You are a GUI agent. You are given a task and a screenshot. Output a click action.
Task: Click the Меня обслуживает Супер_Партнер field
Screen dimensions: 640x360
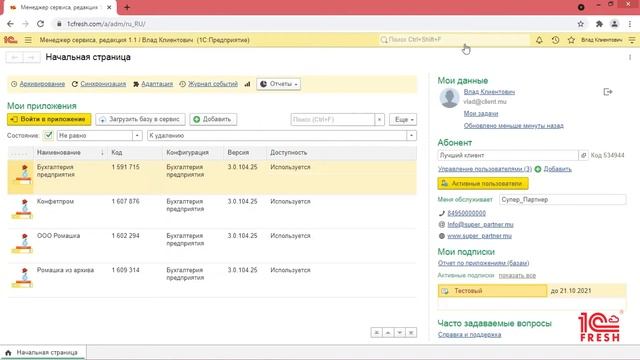(x=562, y=200)
